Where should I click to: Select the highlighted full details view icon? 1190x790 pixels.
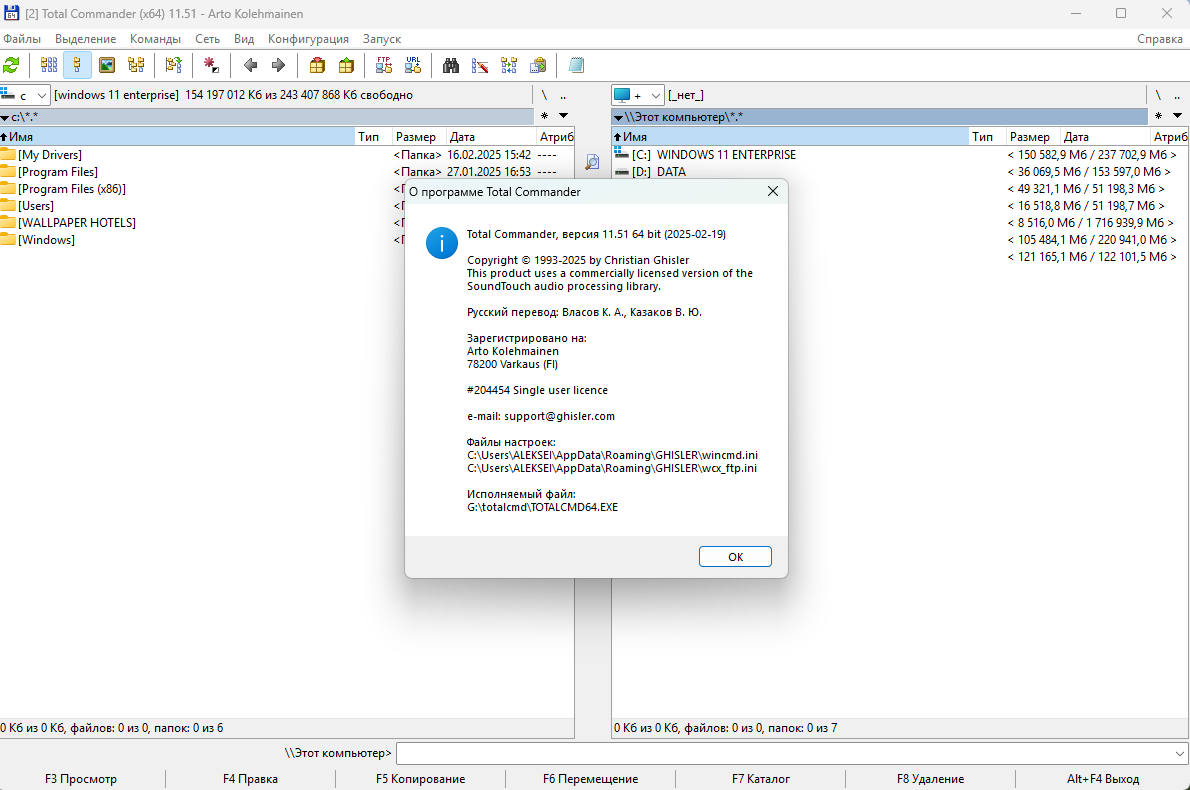click(x=77, y=66)
